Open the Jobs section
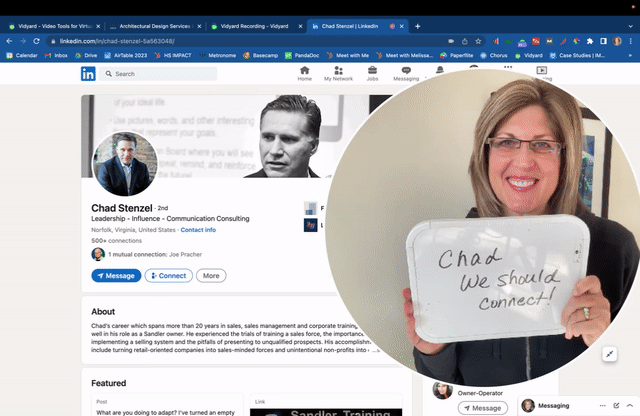Viewport: 640px width, 416px height. pos(372,73)
